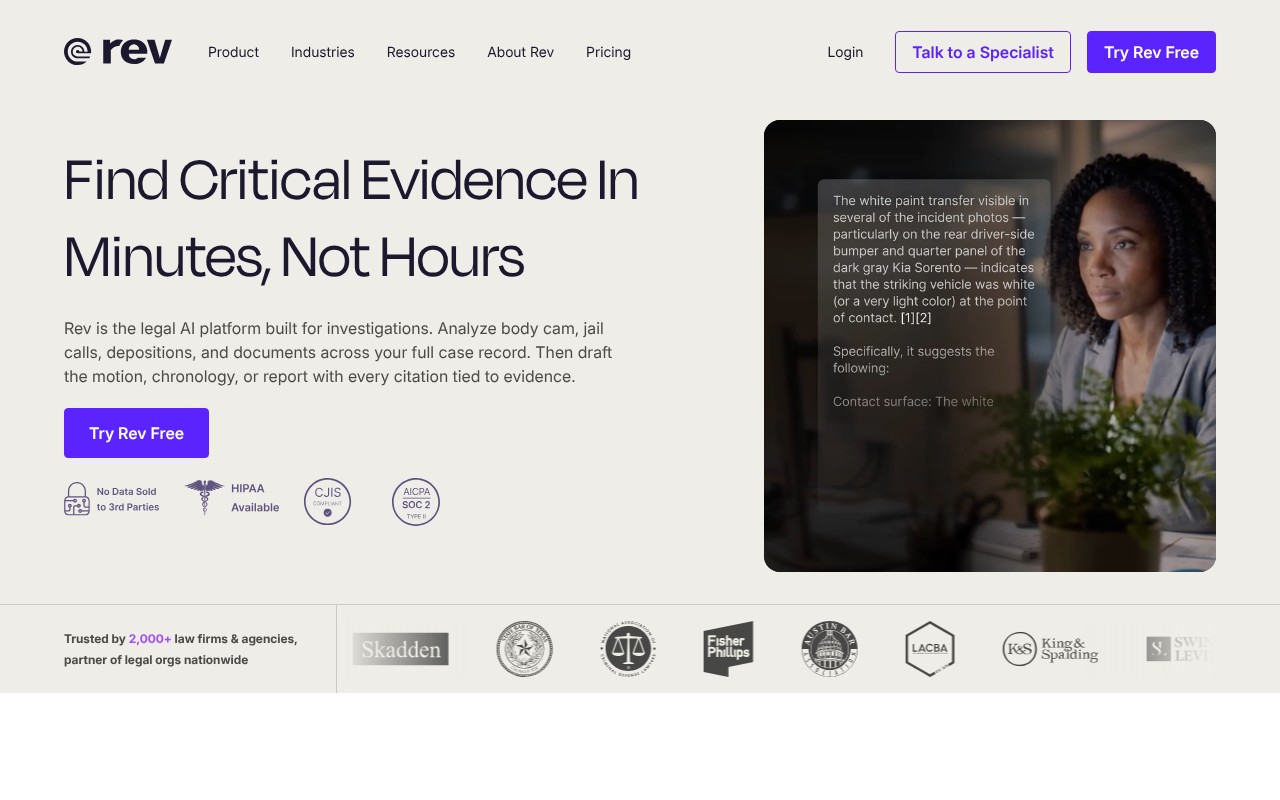Click 'Specifically, it suggests the following:' overlay text
Viewport: 1280px width, 800px height.
pyautogui.click(x=914, y=360)
